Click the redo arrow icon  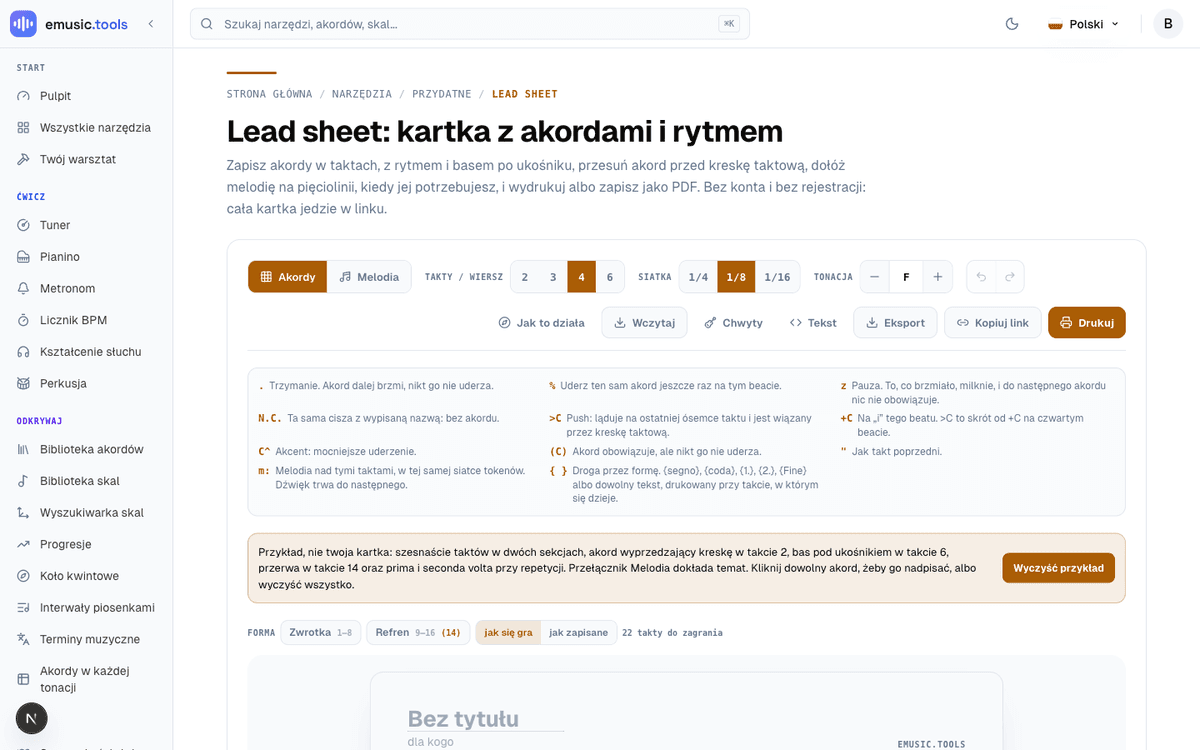1009,277
